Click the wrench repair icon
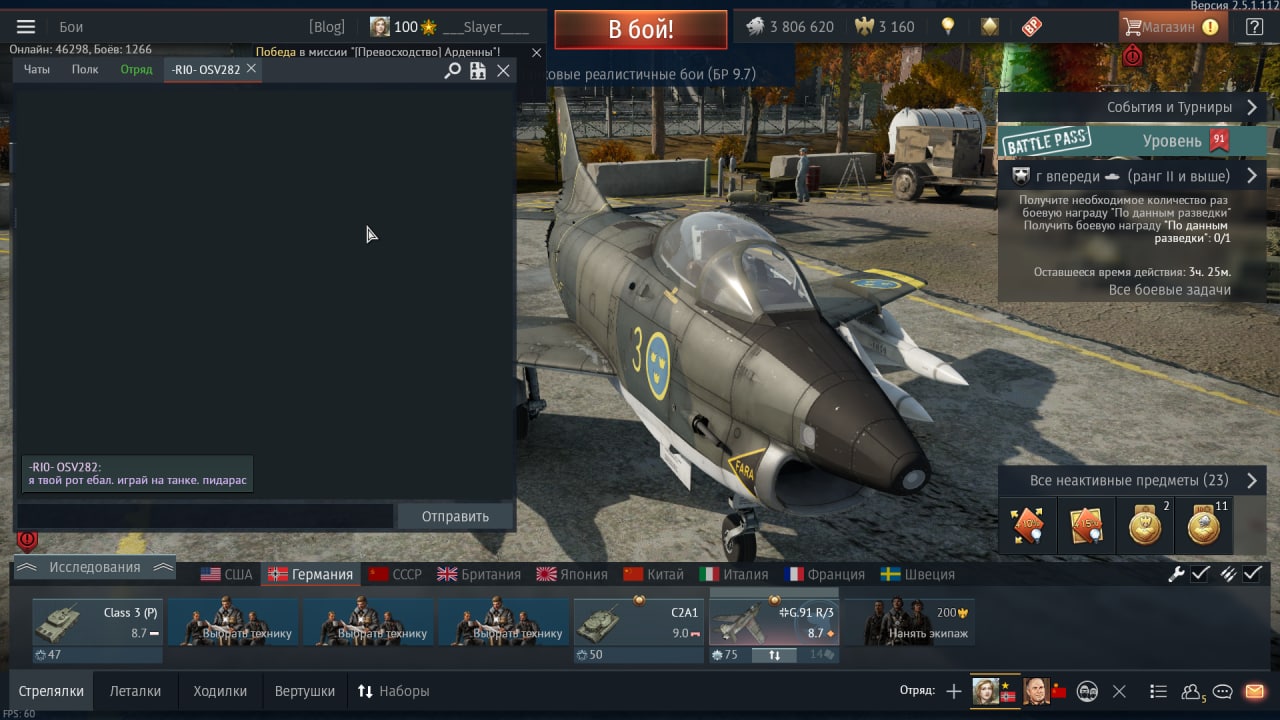 (x=1176, y=574)
